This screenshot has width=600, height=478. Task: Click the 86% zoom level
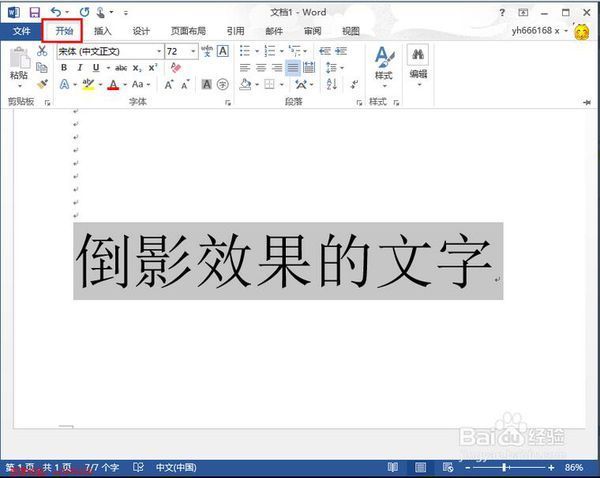574,467
